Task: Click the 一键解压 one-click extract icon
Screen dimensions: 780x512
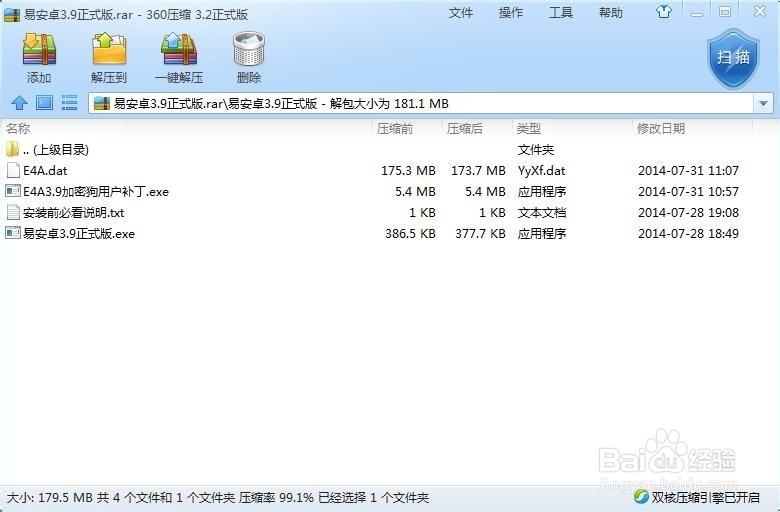Action: [x=179, y=49]
